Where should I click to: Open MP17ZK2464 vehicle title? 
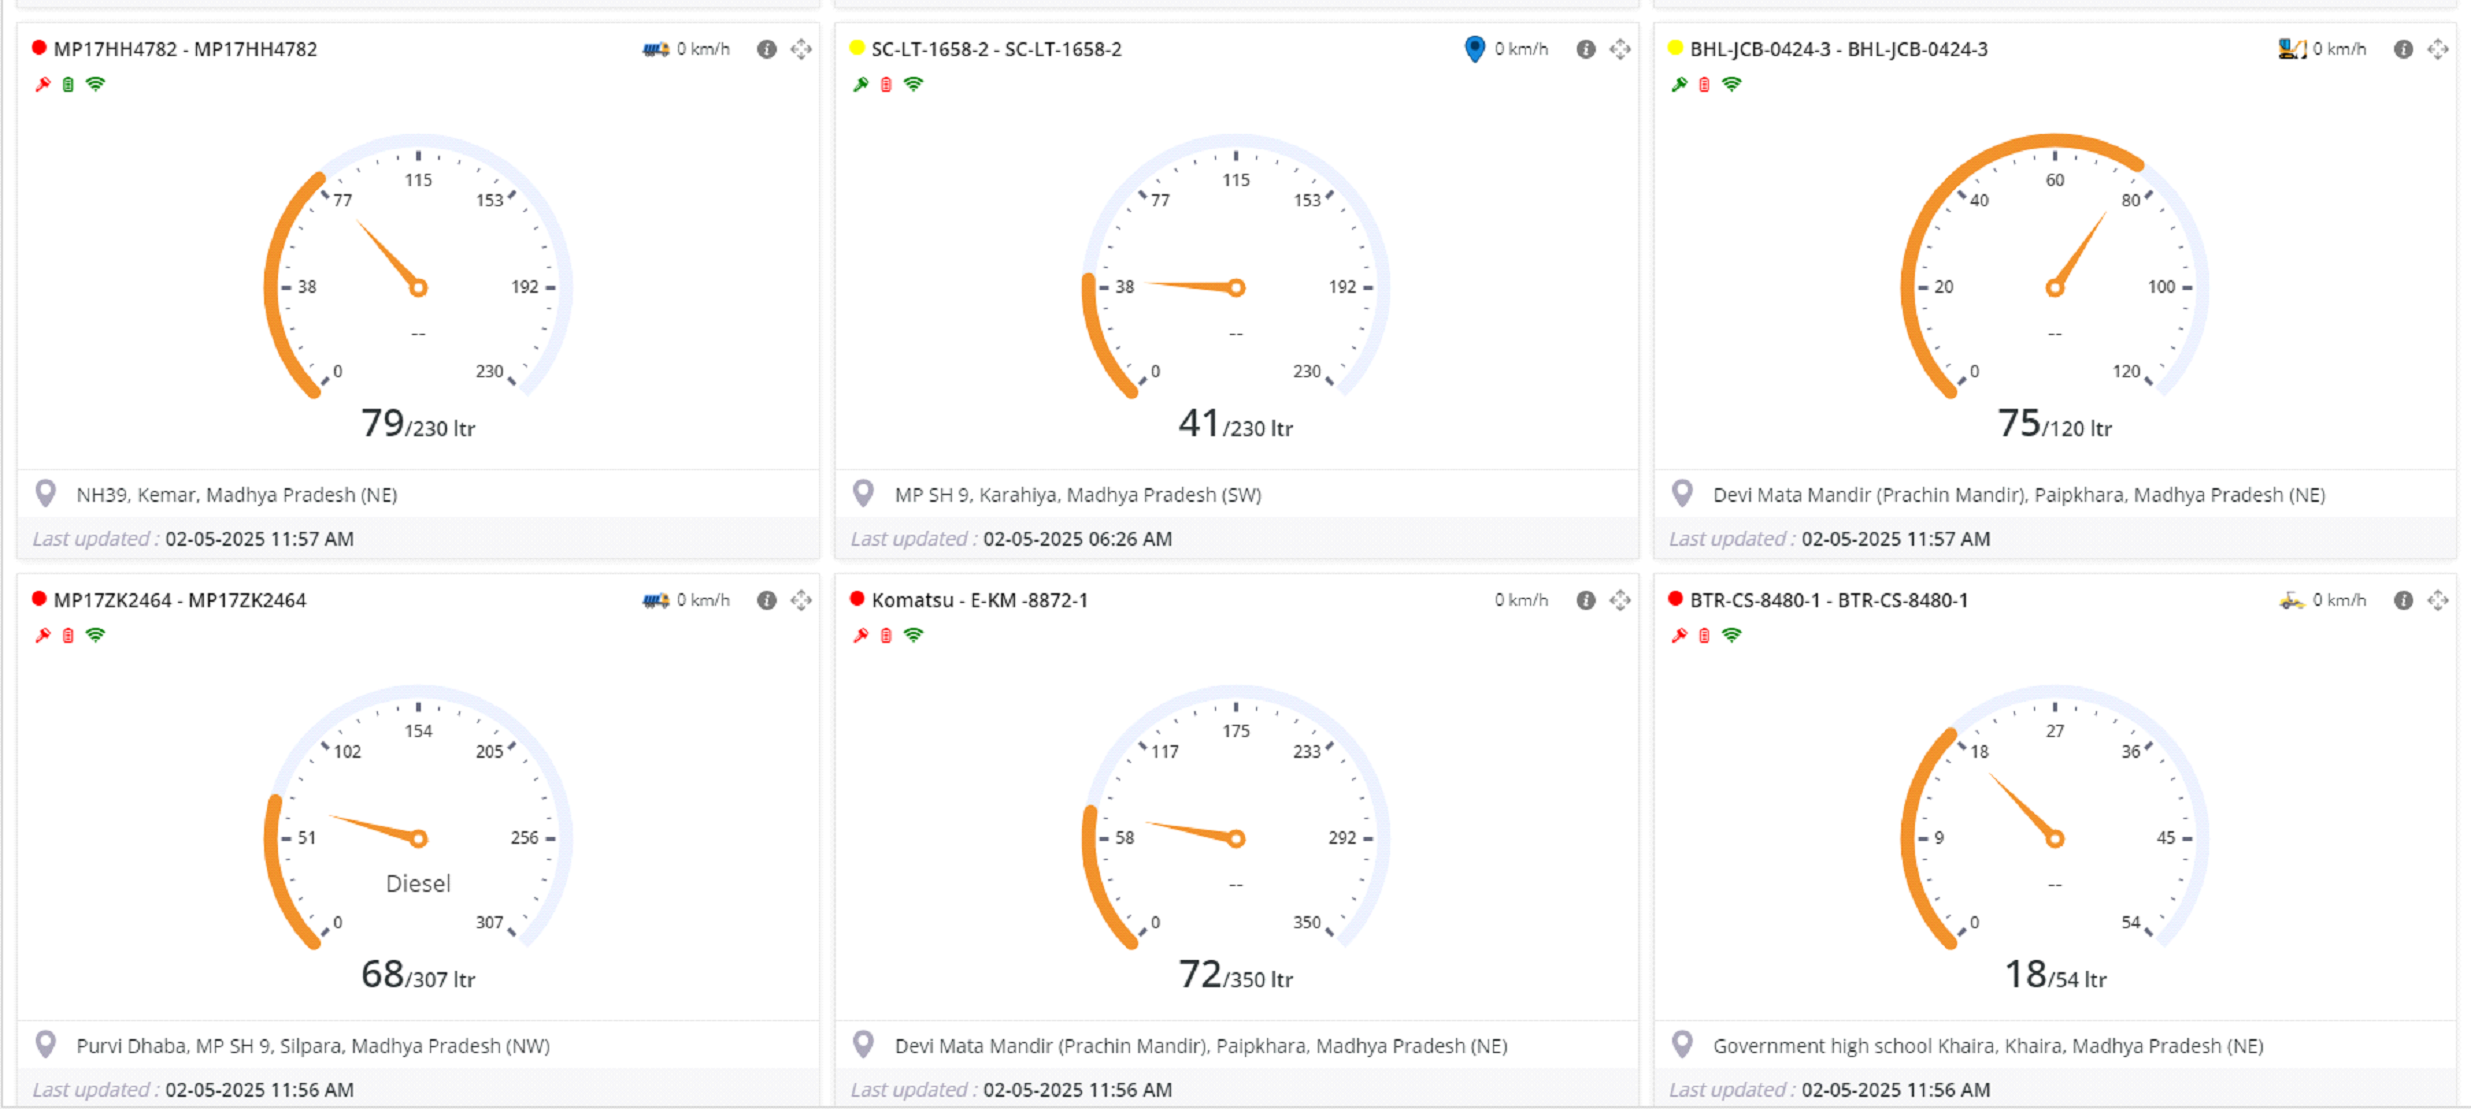pos(180,600)
